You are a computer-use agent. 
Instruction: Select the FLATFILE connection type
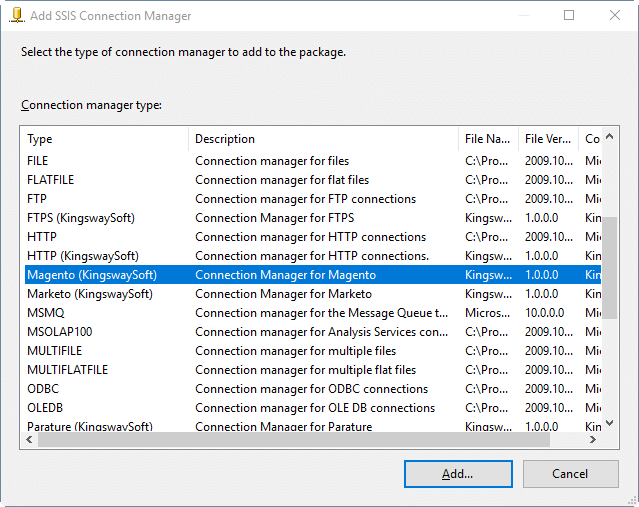pos(313,180)
